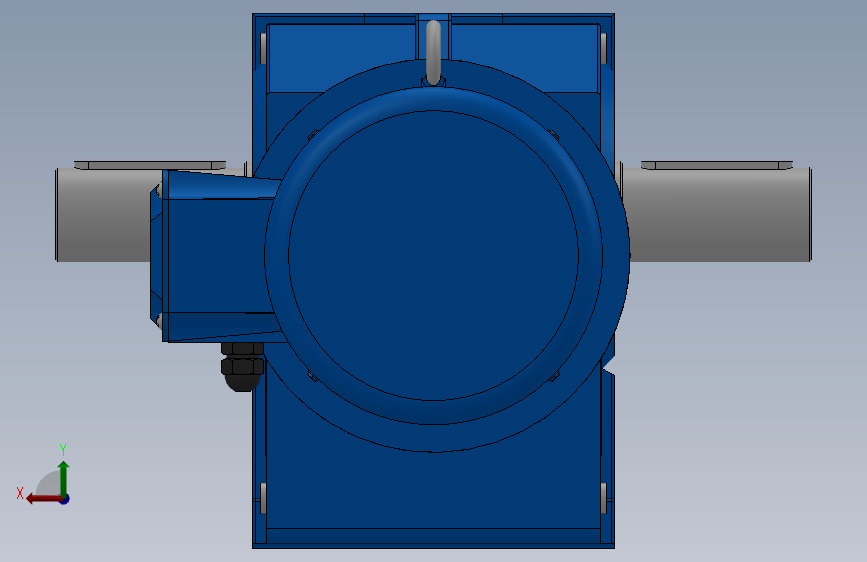Viewport: 867px width, 562px height.
Task: Select the bottom-right gray housing bolt
Action: coord(603,498)
